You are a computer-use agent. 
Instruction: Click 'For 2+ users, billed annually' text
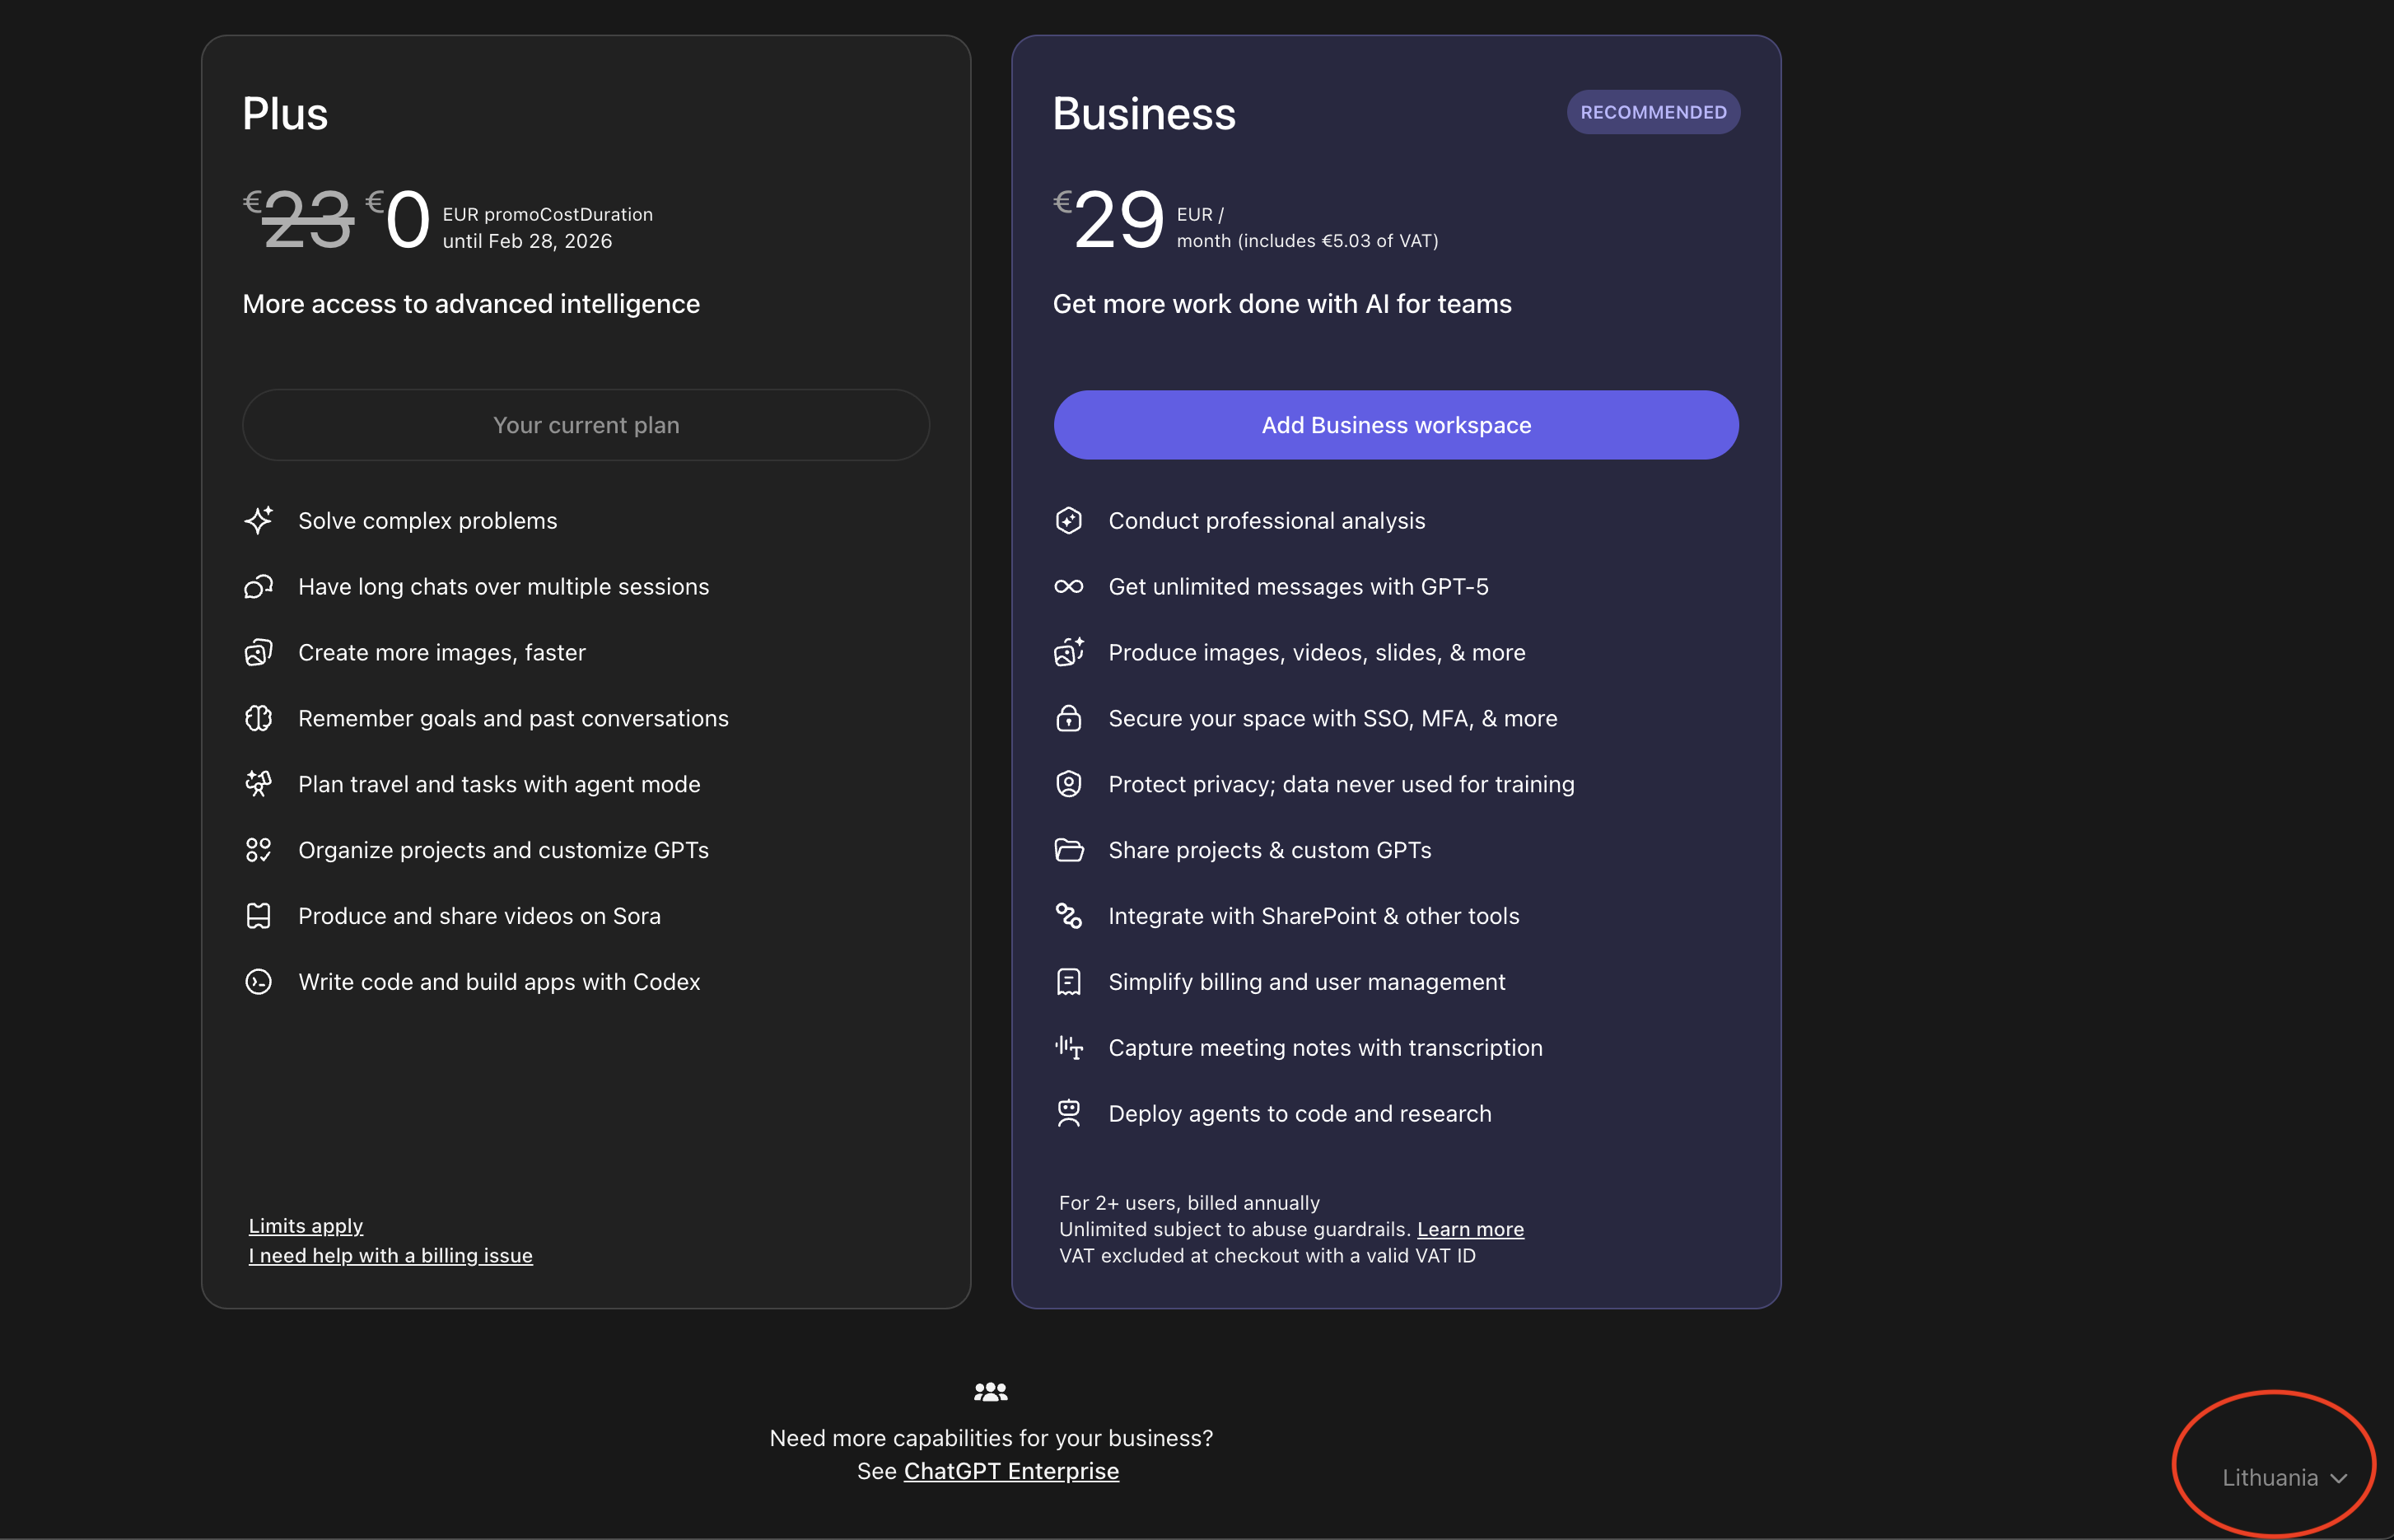(1189, 1203)
